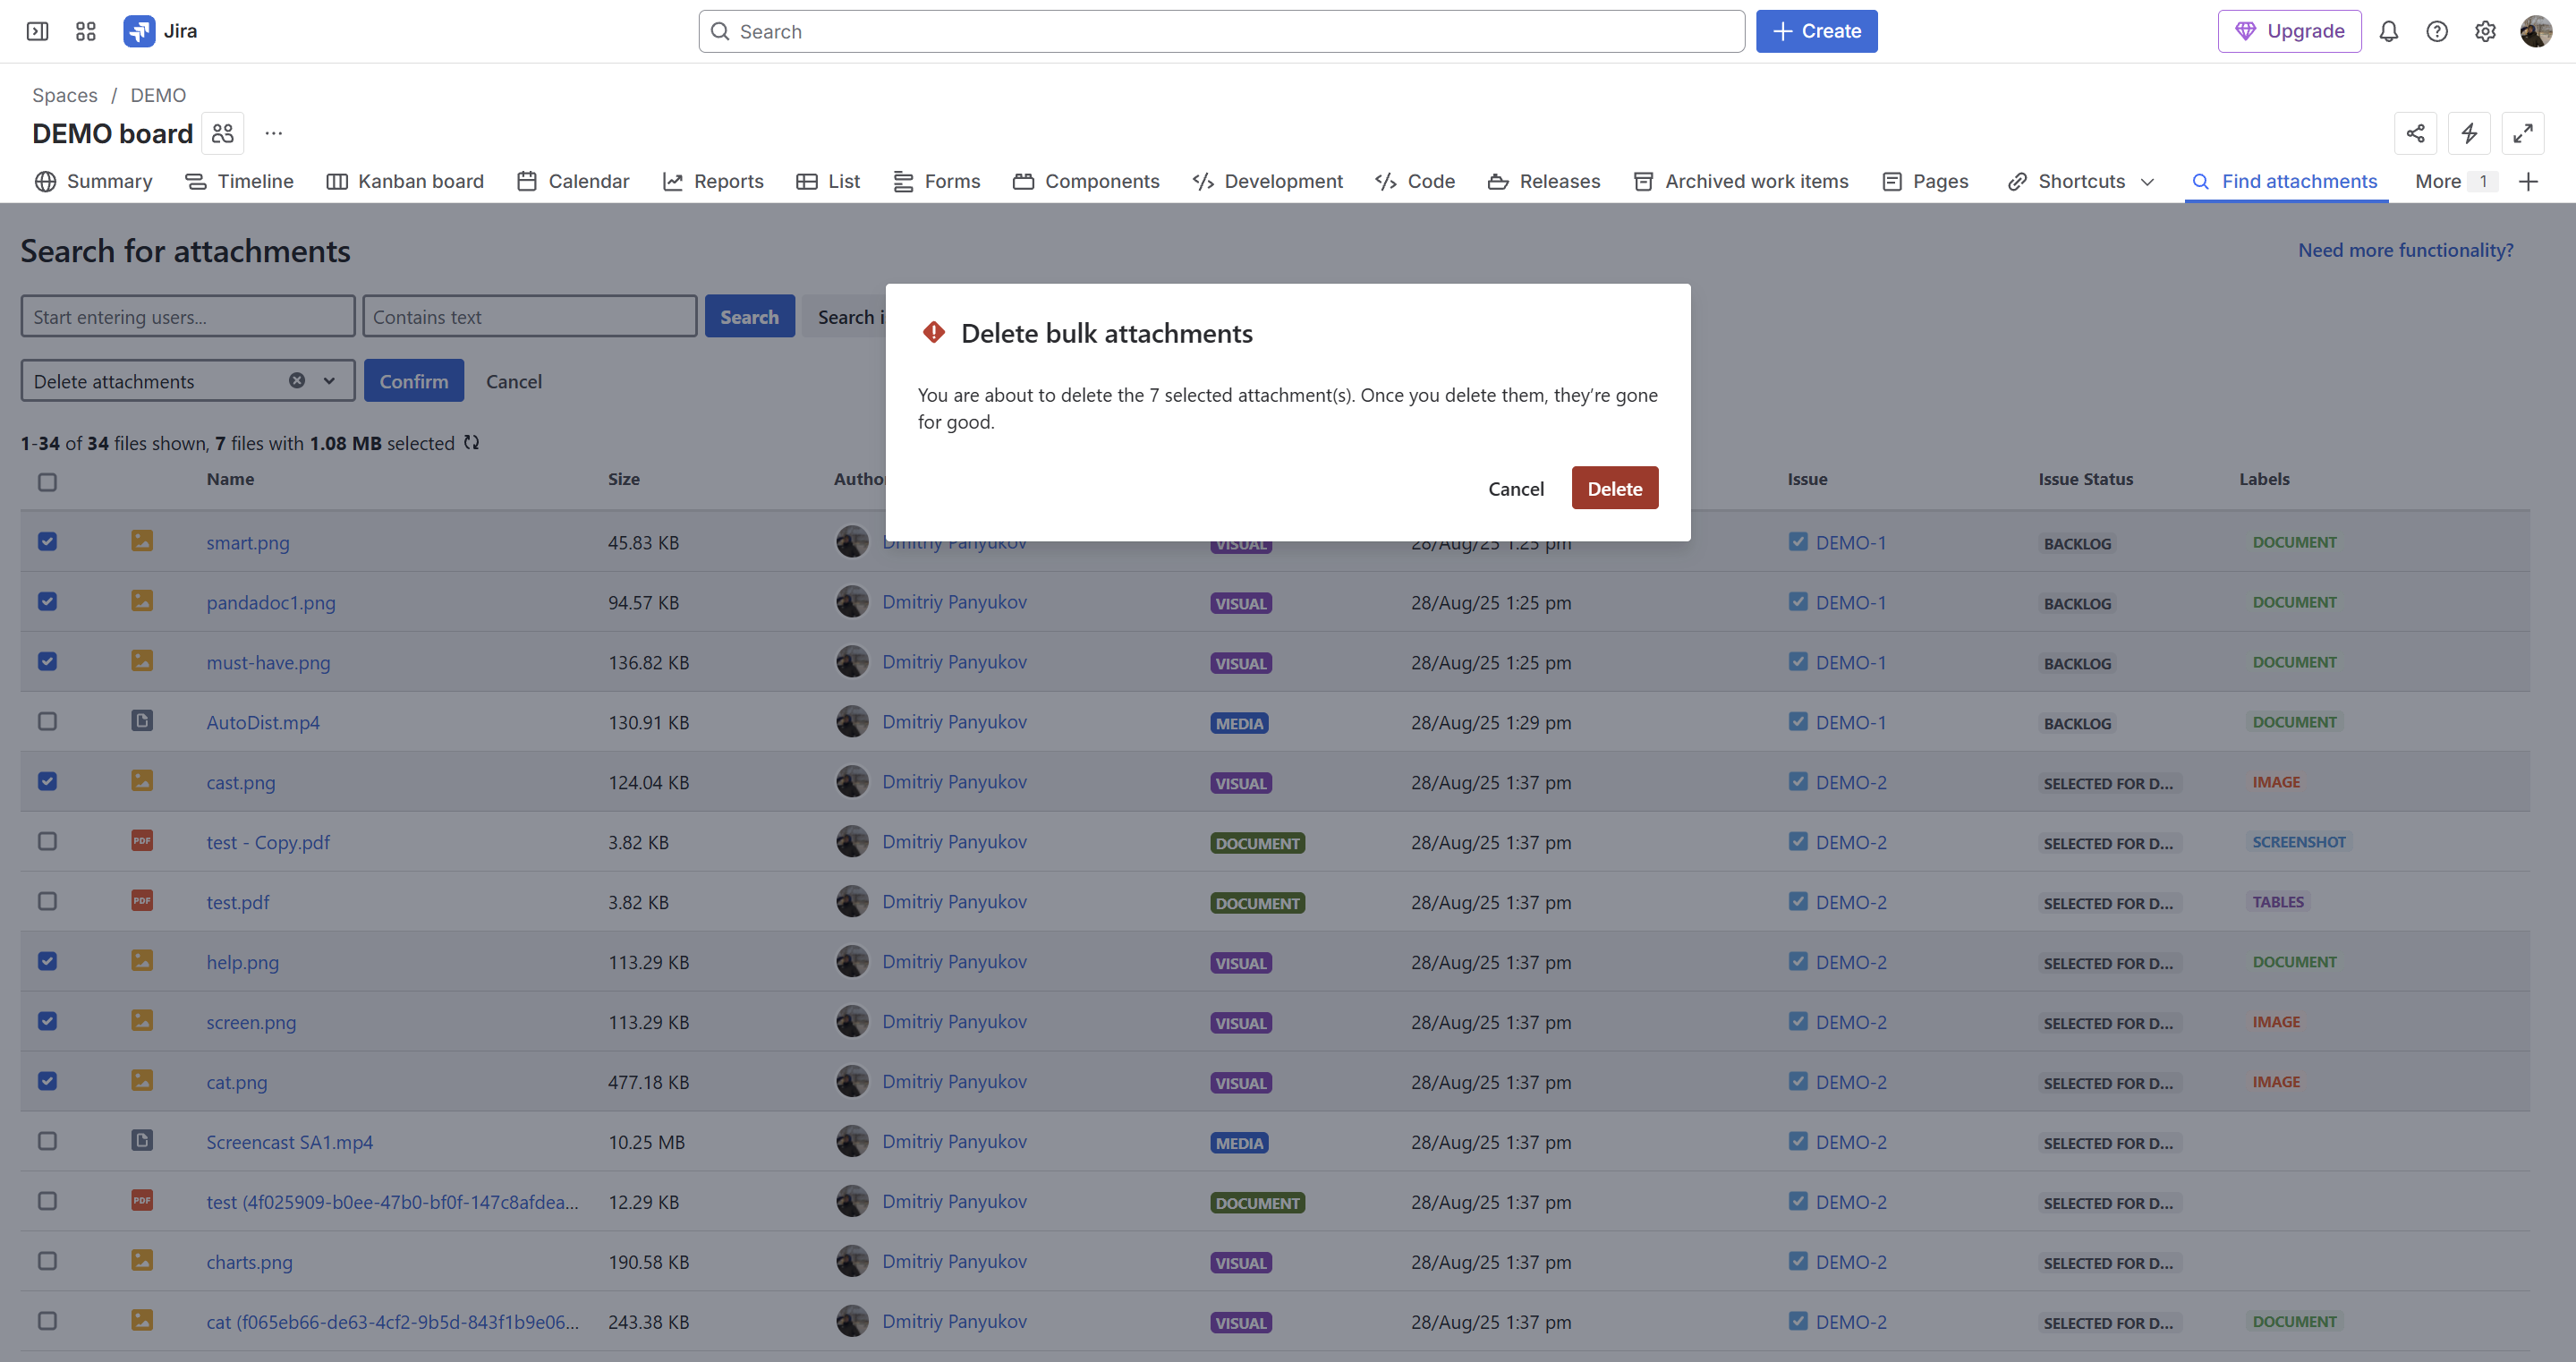
Task: Refresh selection count icon
Action: click(x=471, y=443)
